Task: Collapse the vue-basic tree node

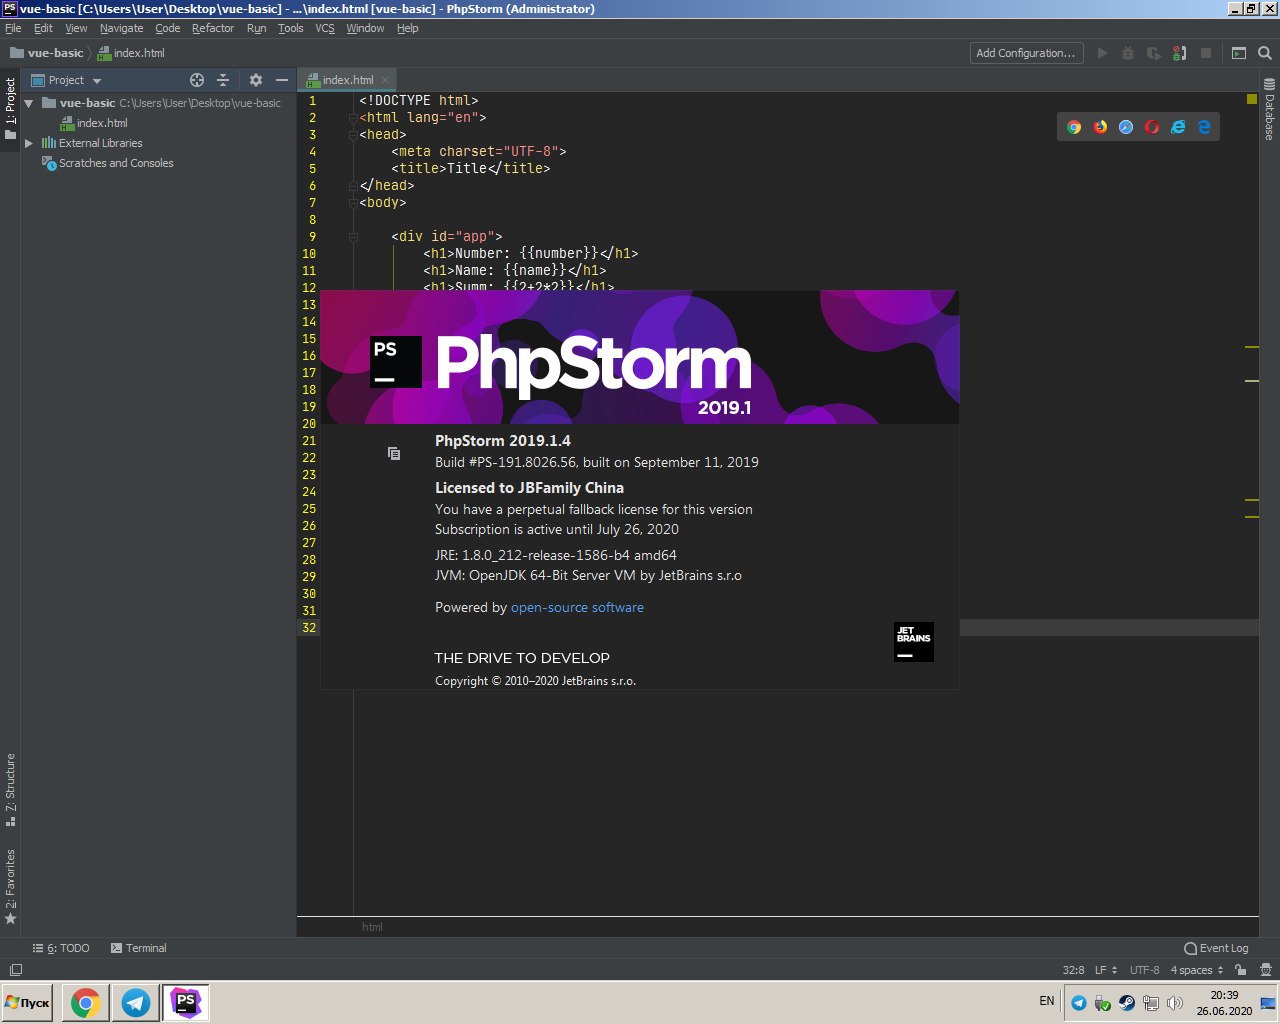Action: pos(29,103)
